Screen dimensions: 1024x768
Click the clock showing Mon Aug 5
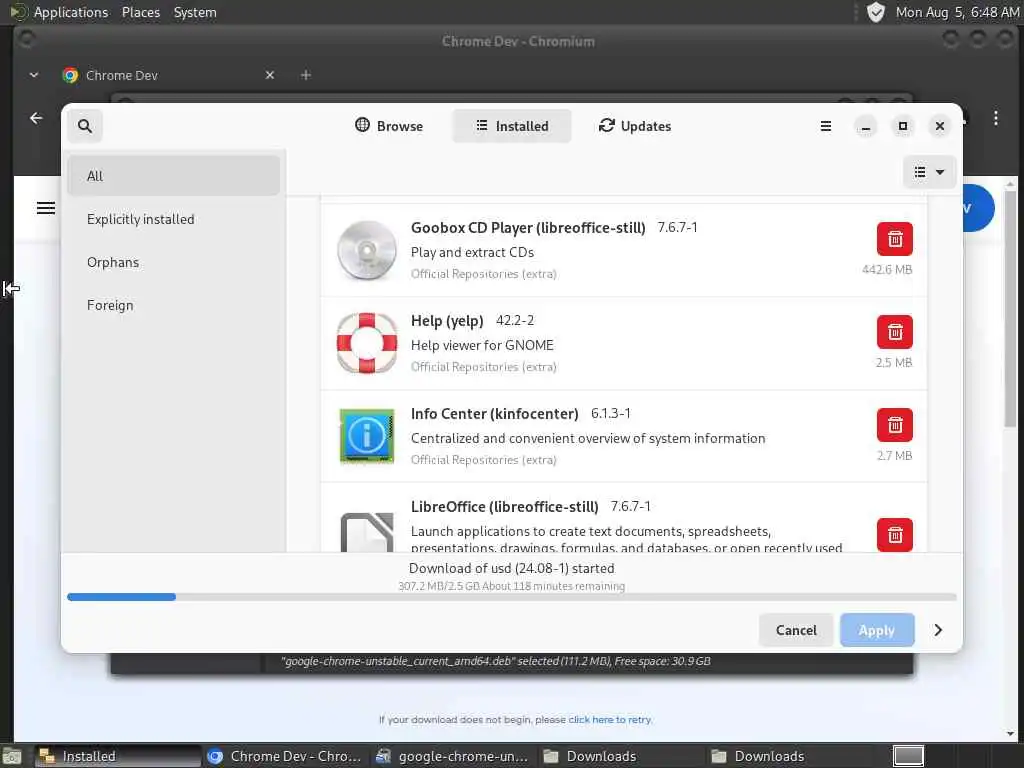click(957, 12)
